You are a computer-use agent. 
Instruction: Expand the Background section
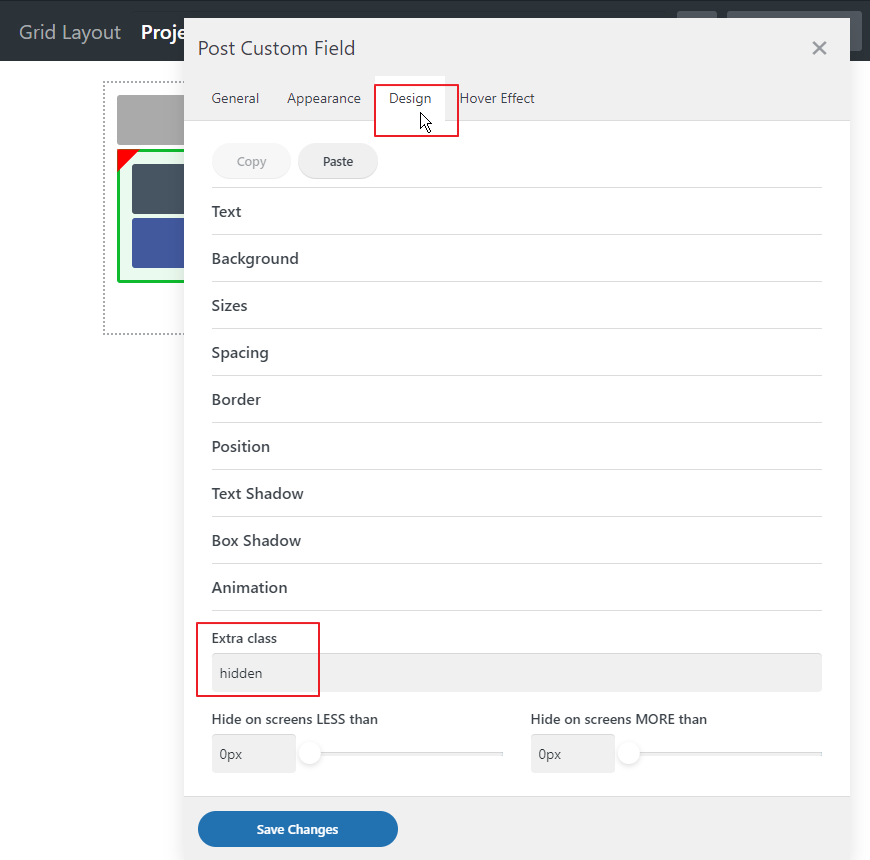pos(517,259)
